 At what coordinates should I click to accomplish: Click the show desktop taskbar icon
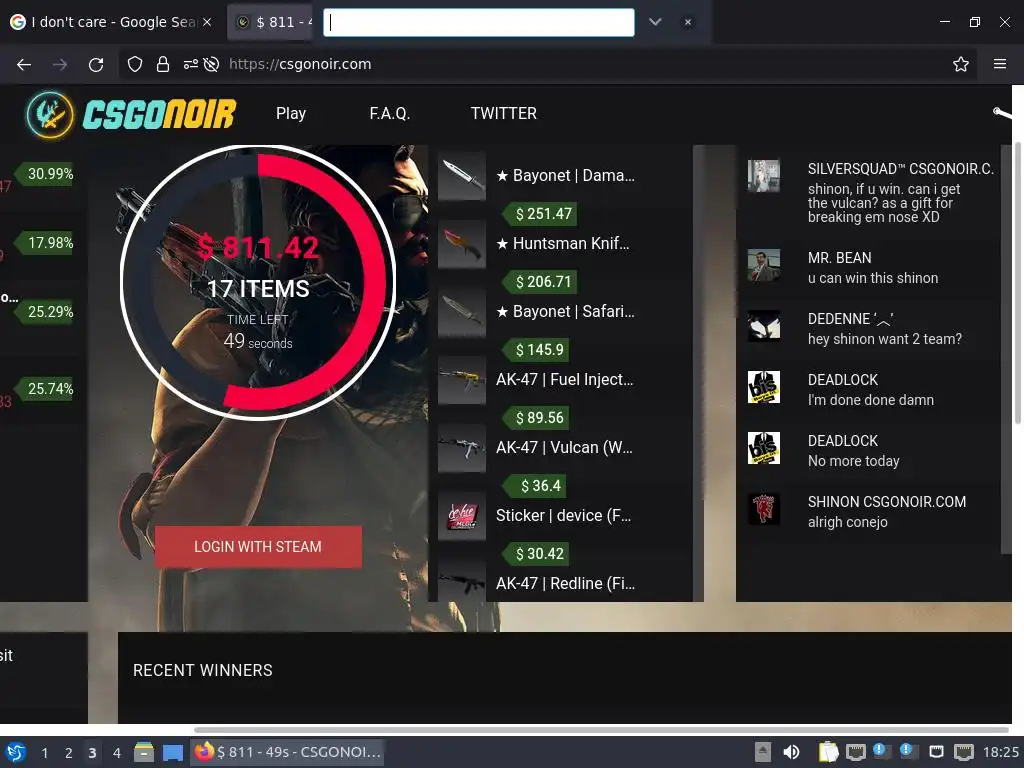(x=173, y=753)
